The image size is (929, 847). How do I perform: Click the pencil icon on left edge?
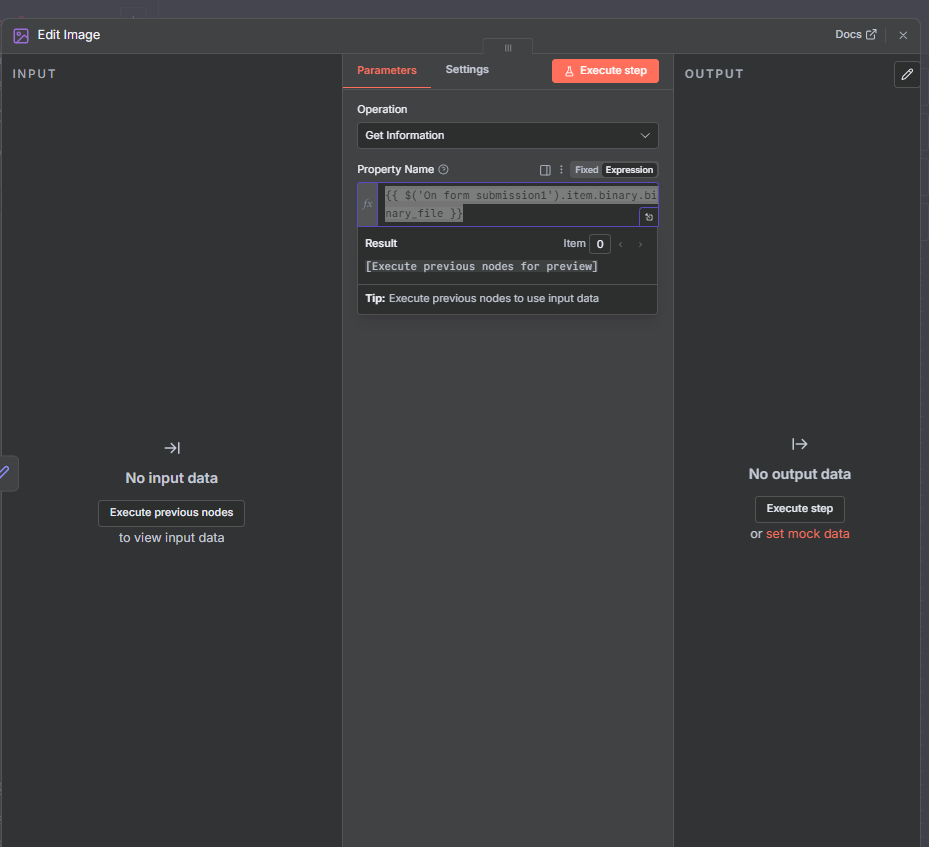click(5, 472)
